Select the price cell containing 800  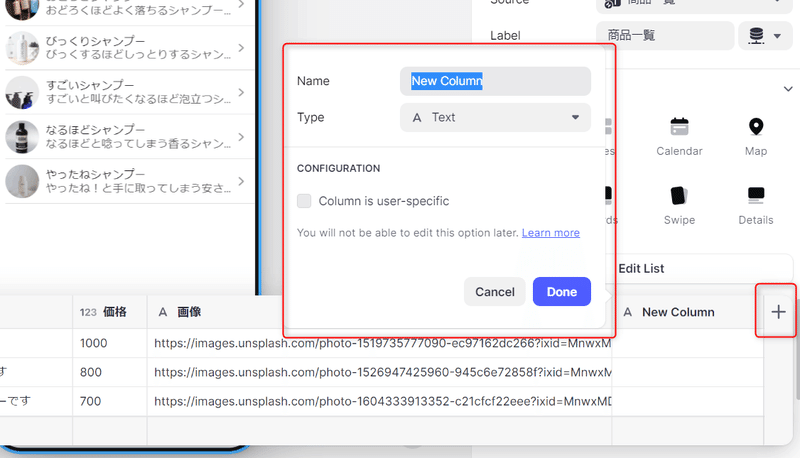tap(110, 372)
